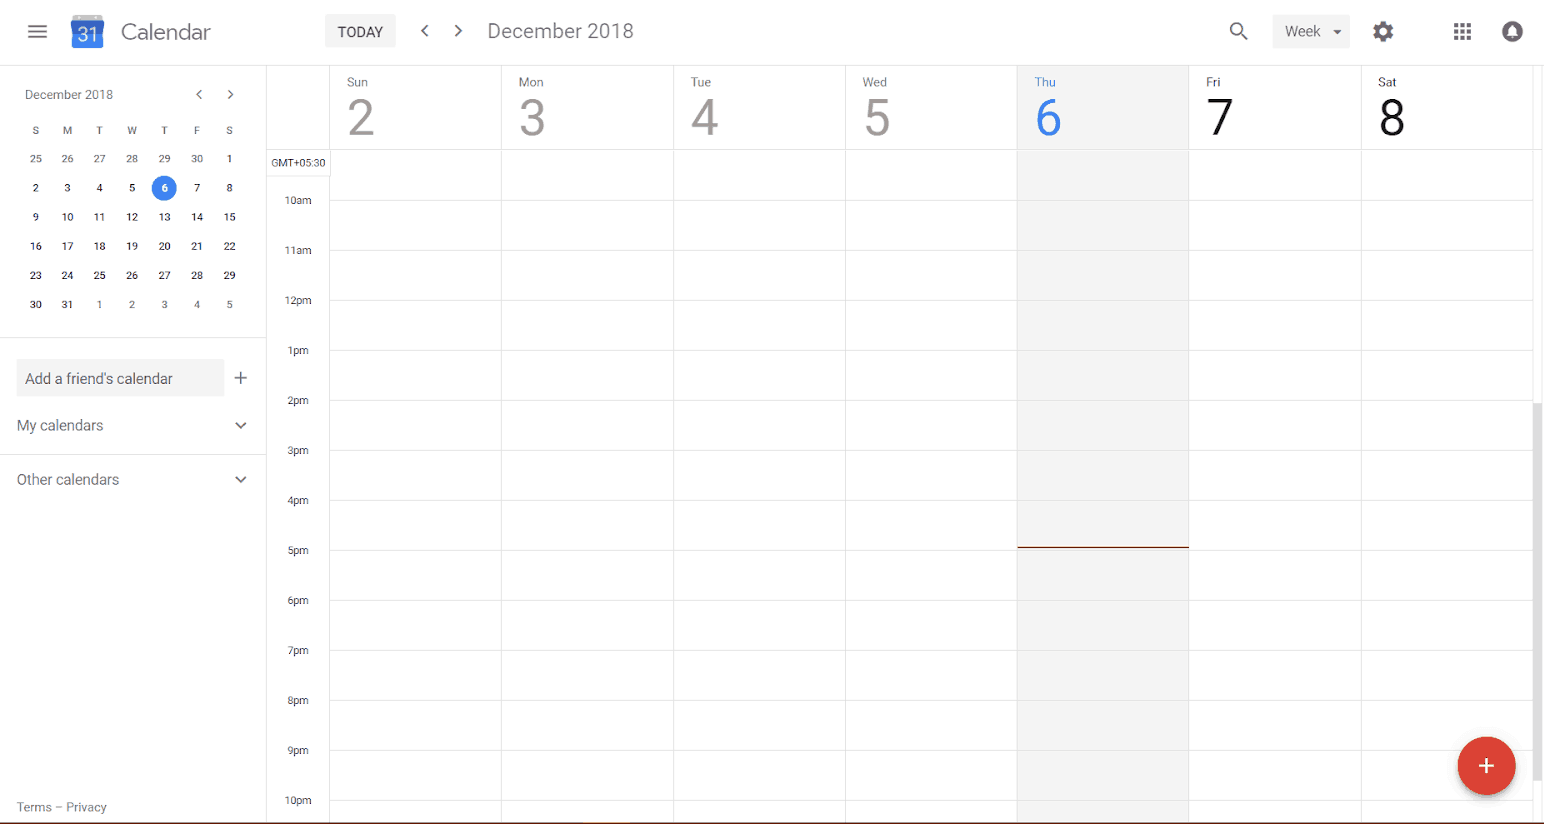Select December 10 in mini calendar
Screen dimensions: 1544x824
click(67, 217)
